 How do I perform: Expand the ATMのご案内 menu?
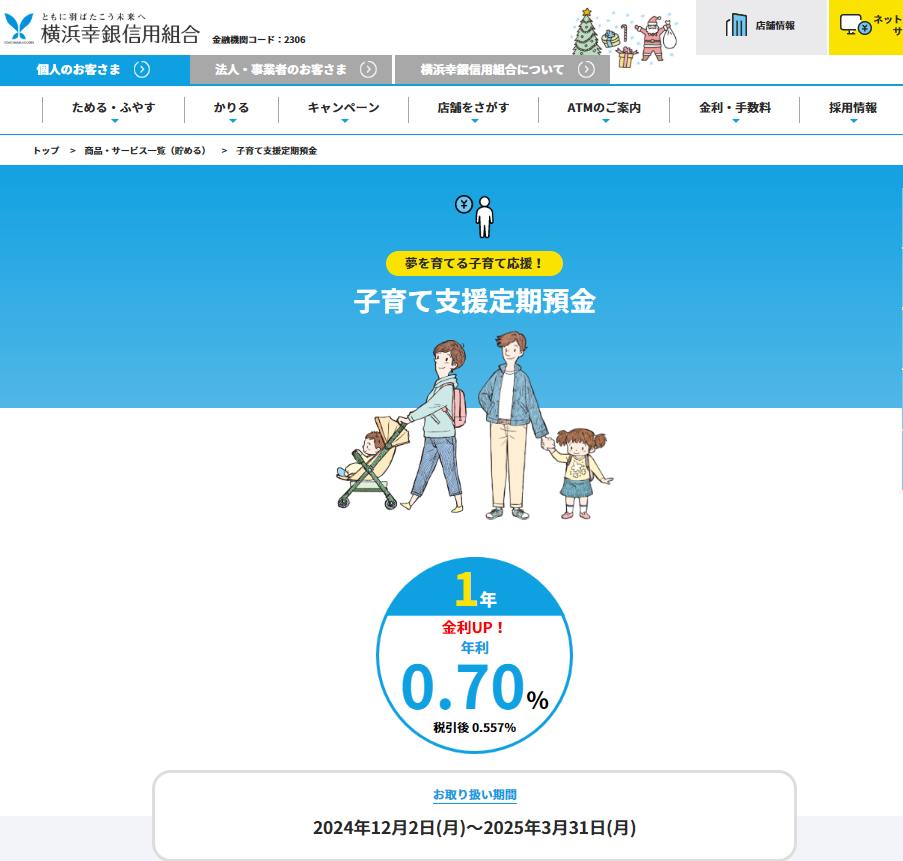604,109
